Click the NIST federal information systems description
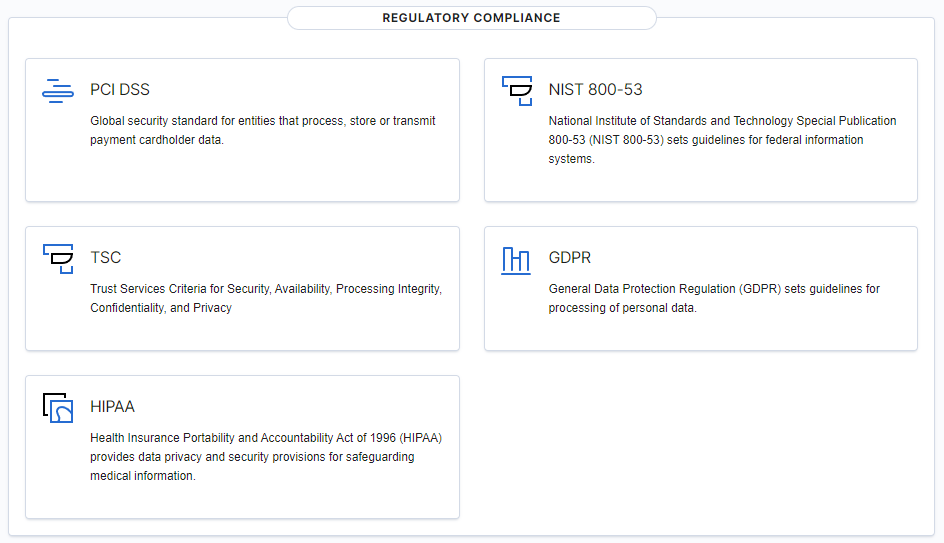The width and height of the screenshot is (944, 543). coord(722,140)
